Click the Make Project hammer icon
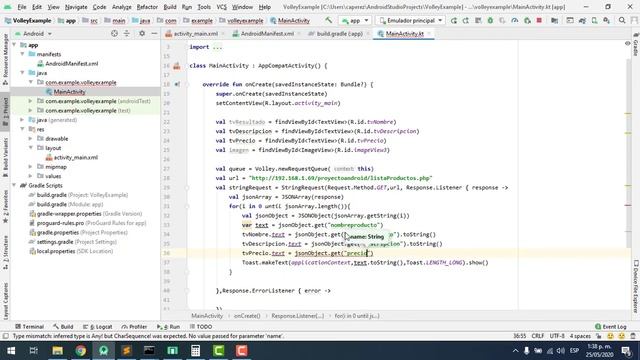This screenshot has width=640, height=360. (329, 20)
